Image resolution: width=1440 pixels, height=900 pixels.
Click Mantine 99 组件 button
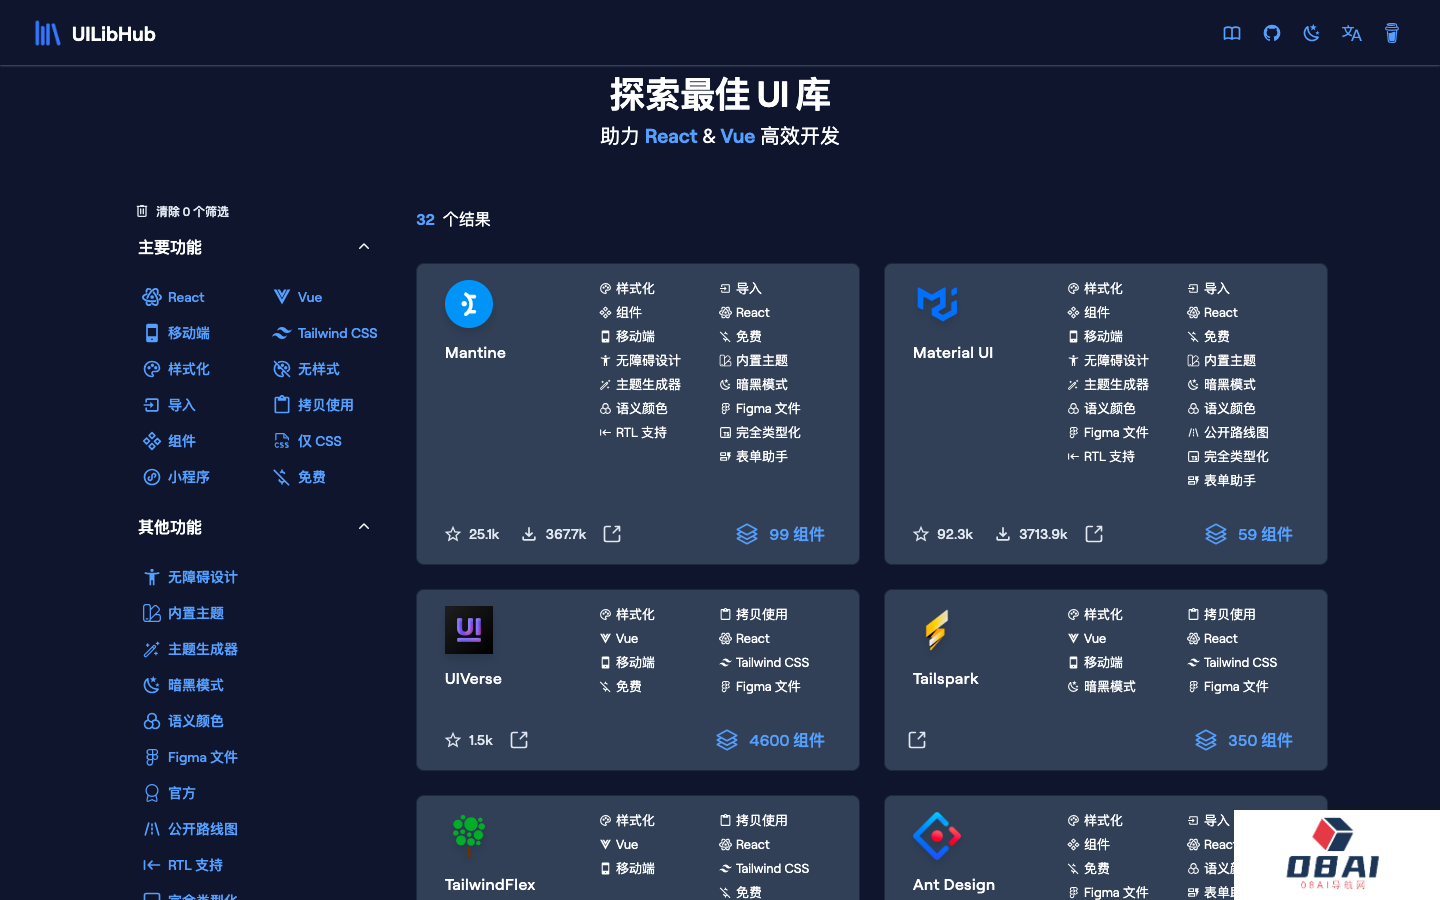[x=781, y=534]
